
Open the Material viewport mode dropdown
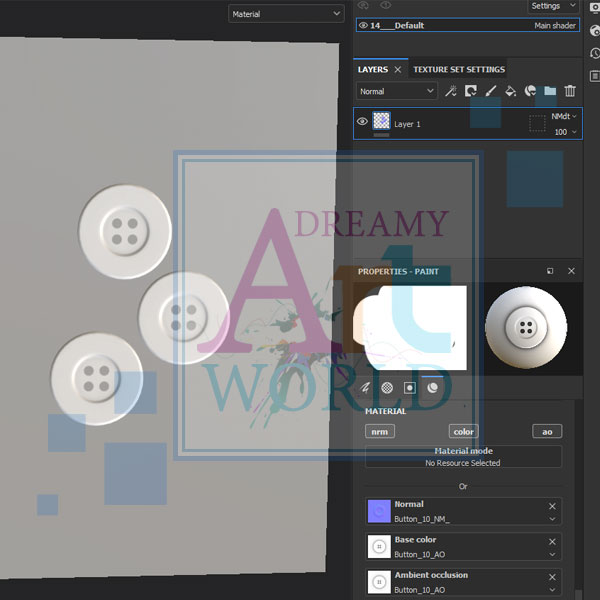point(286,14)
